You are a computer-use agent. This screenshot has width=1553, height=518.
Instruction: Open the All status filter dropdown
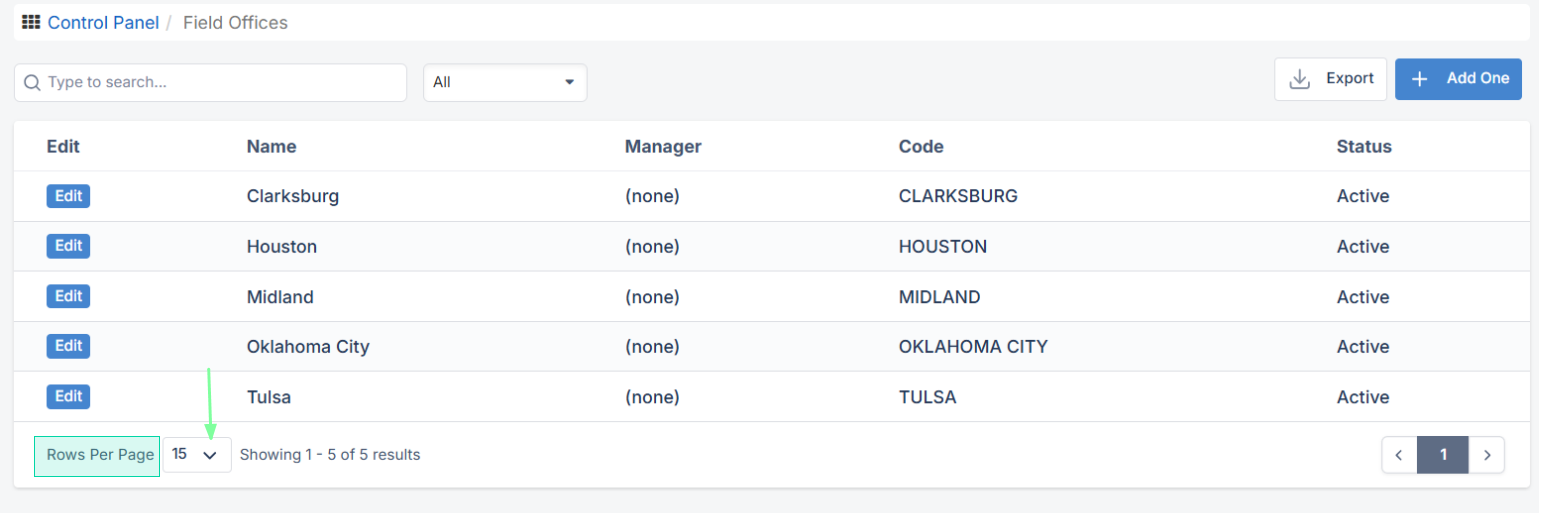505,82
